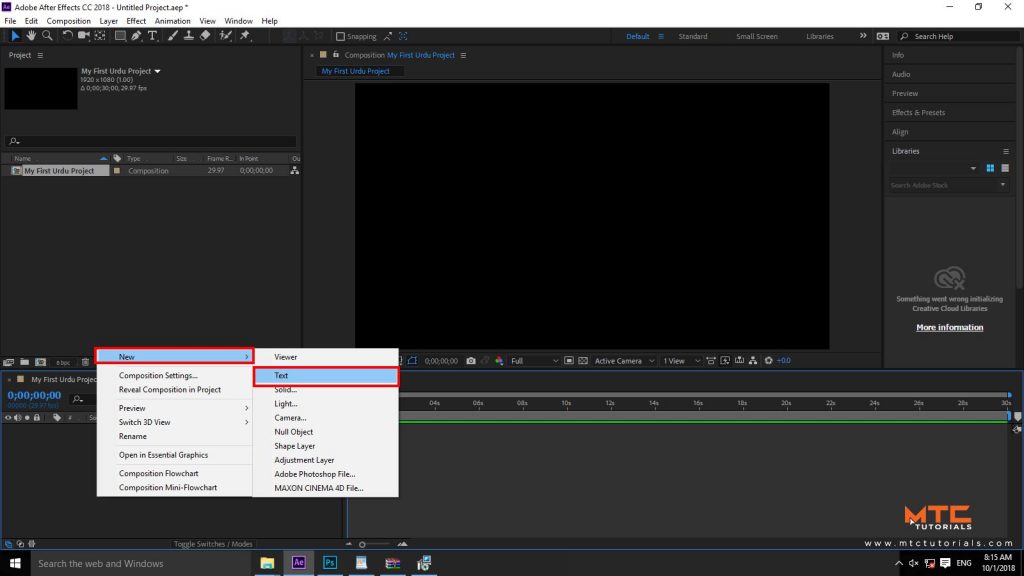Select the Pen tool
Viewport: 1024px width, 576px height.
tap(136, 36)
